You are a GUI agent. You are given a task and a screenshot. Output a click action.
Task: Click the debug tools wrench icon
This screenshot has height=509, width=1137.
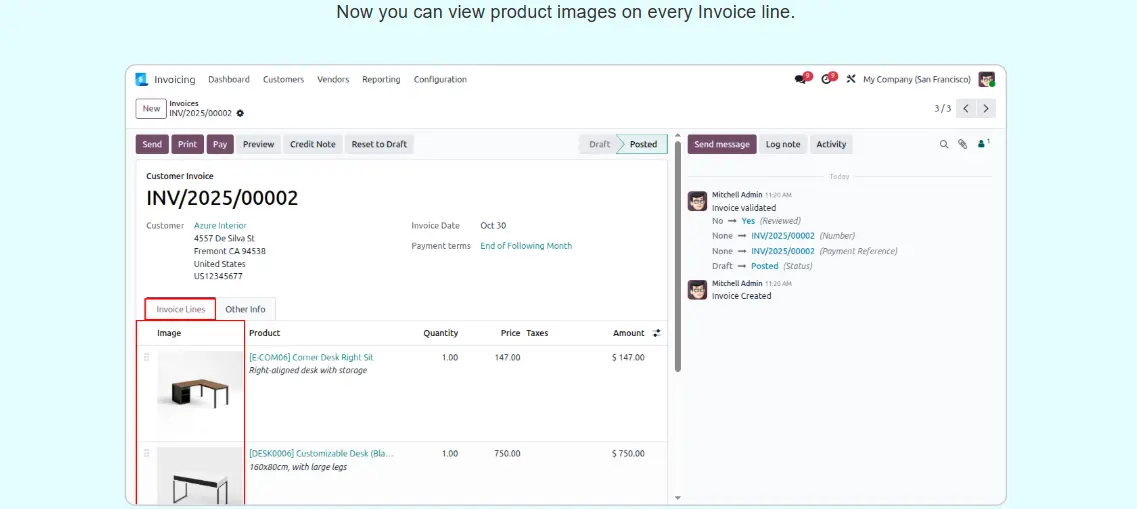[x=851, y=80]
